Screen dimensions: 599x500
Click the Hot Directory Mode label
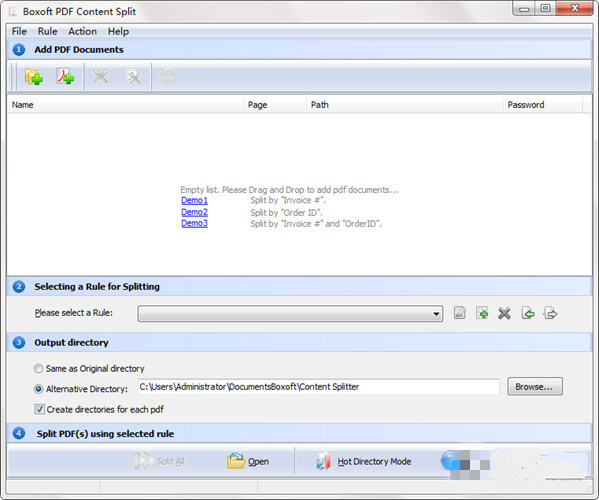tap(374, 461)
